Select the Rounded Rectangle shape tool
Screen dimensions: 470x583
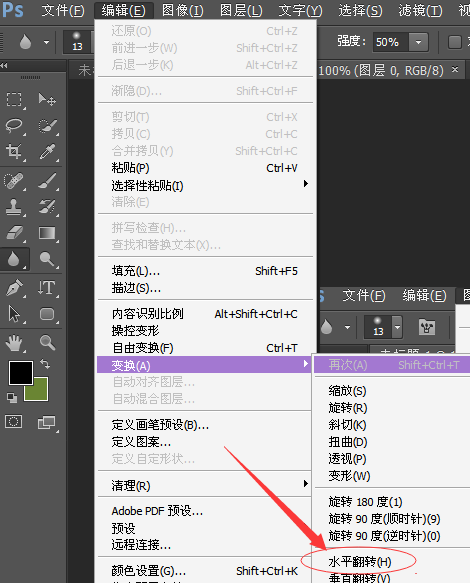47,315
